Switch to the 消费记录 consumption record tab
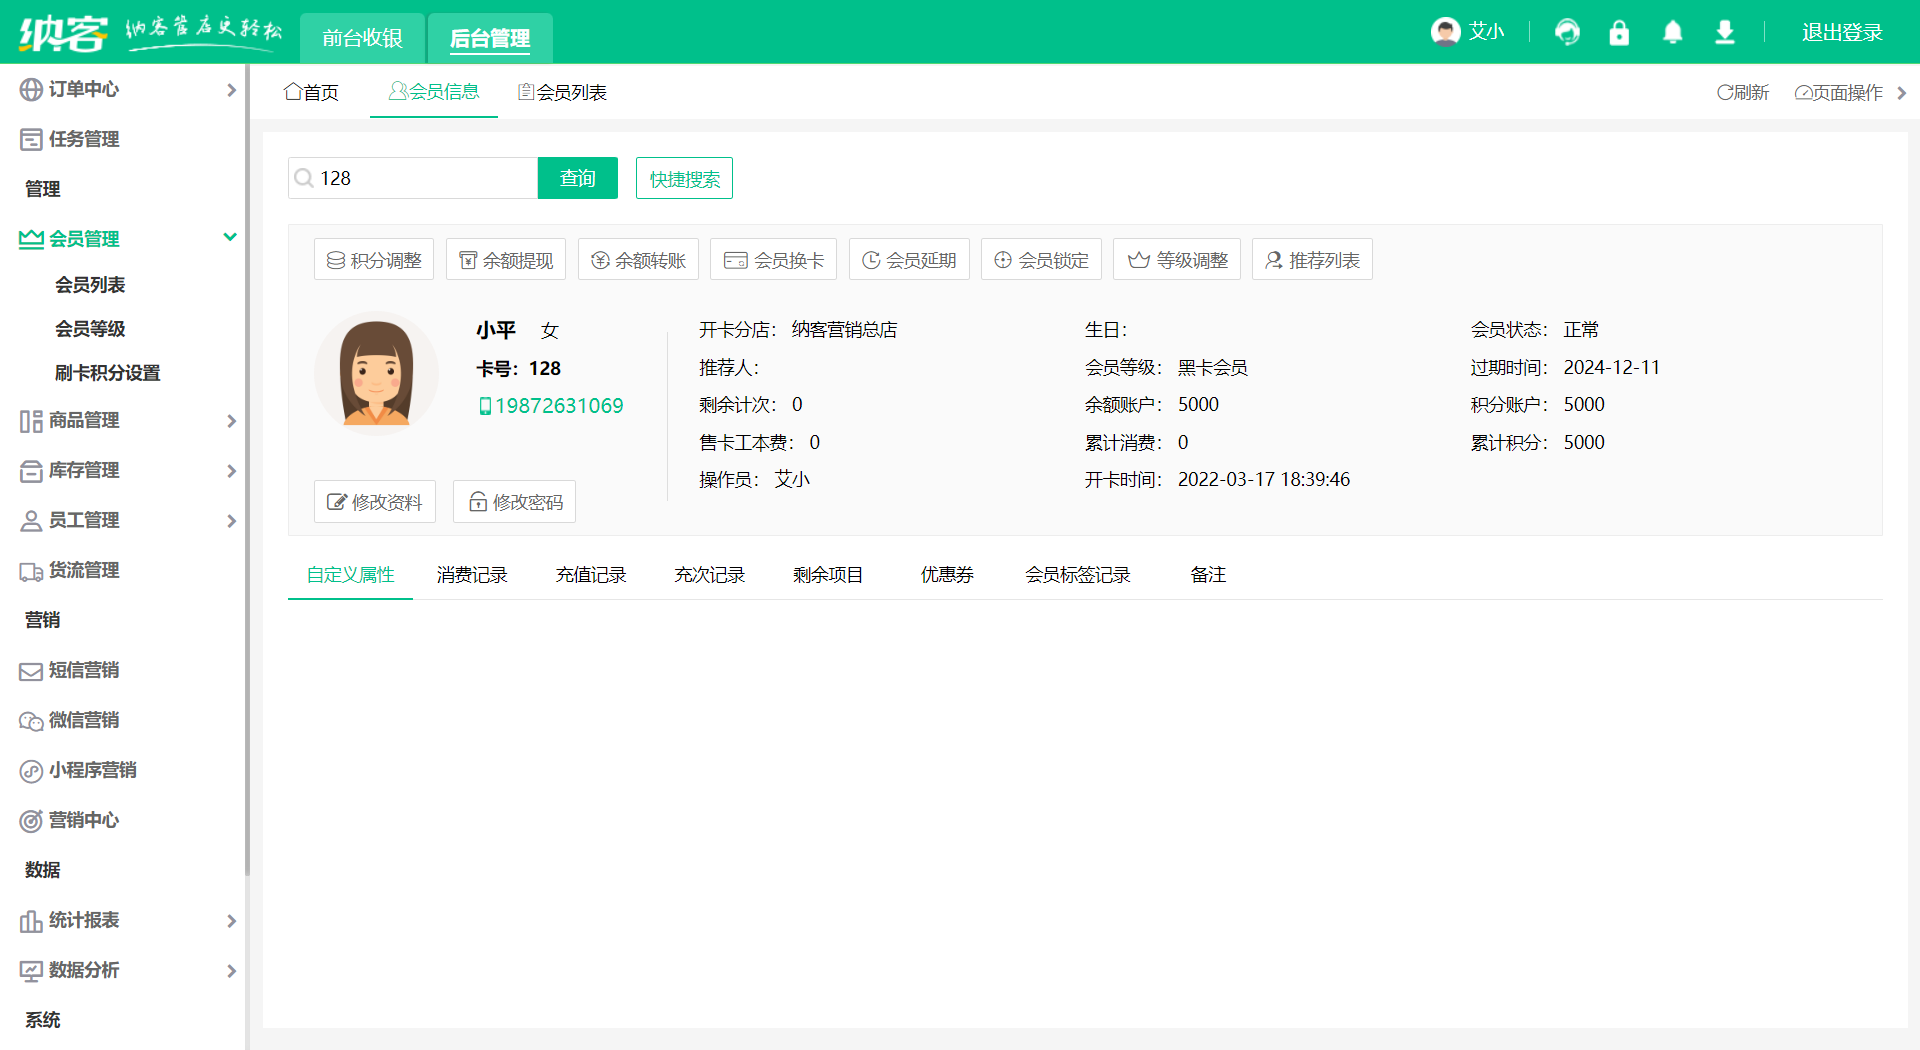Image resolution: width=1920 pixels, height=1050 pixels. (x=472, y=574)
